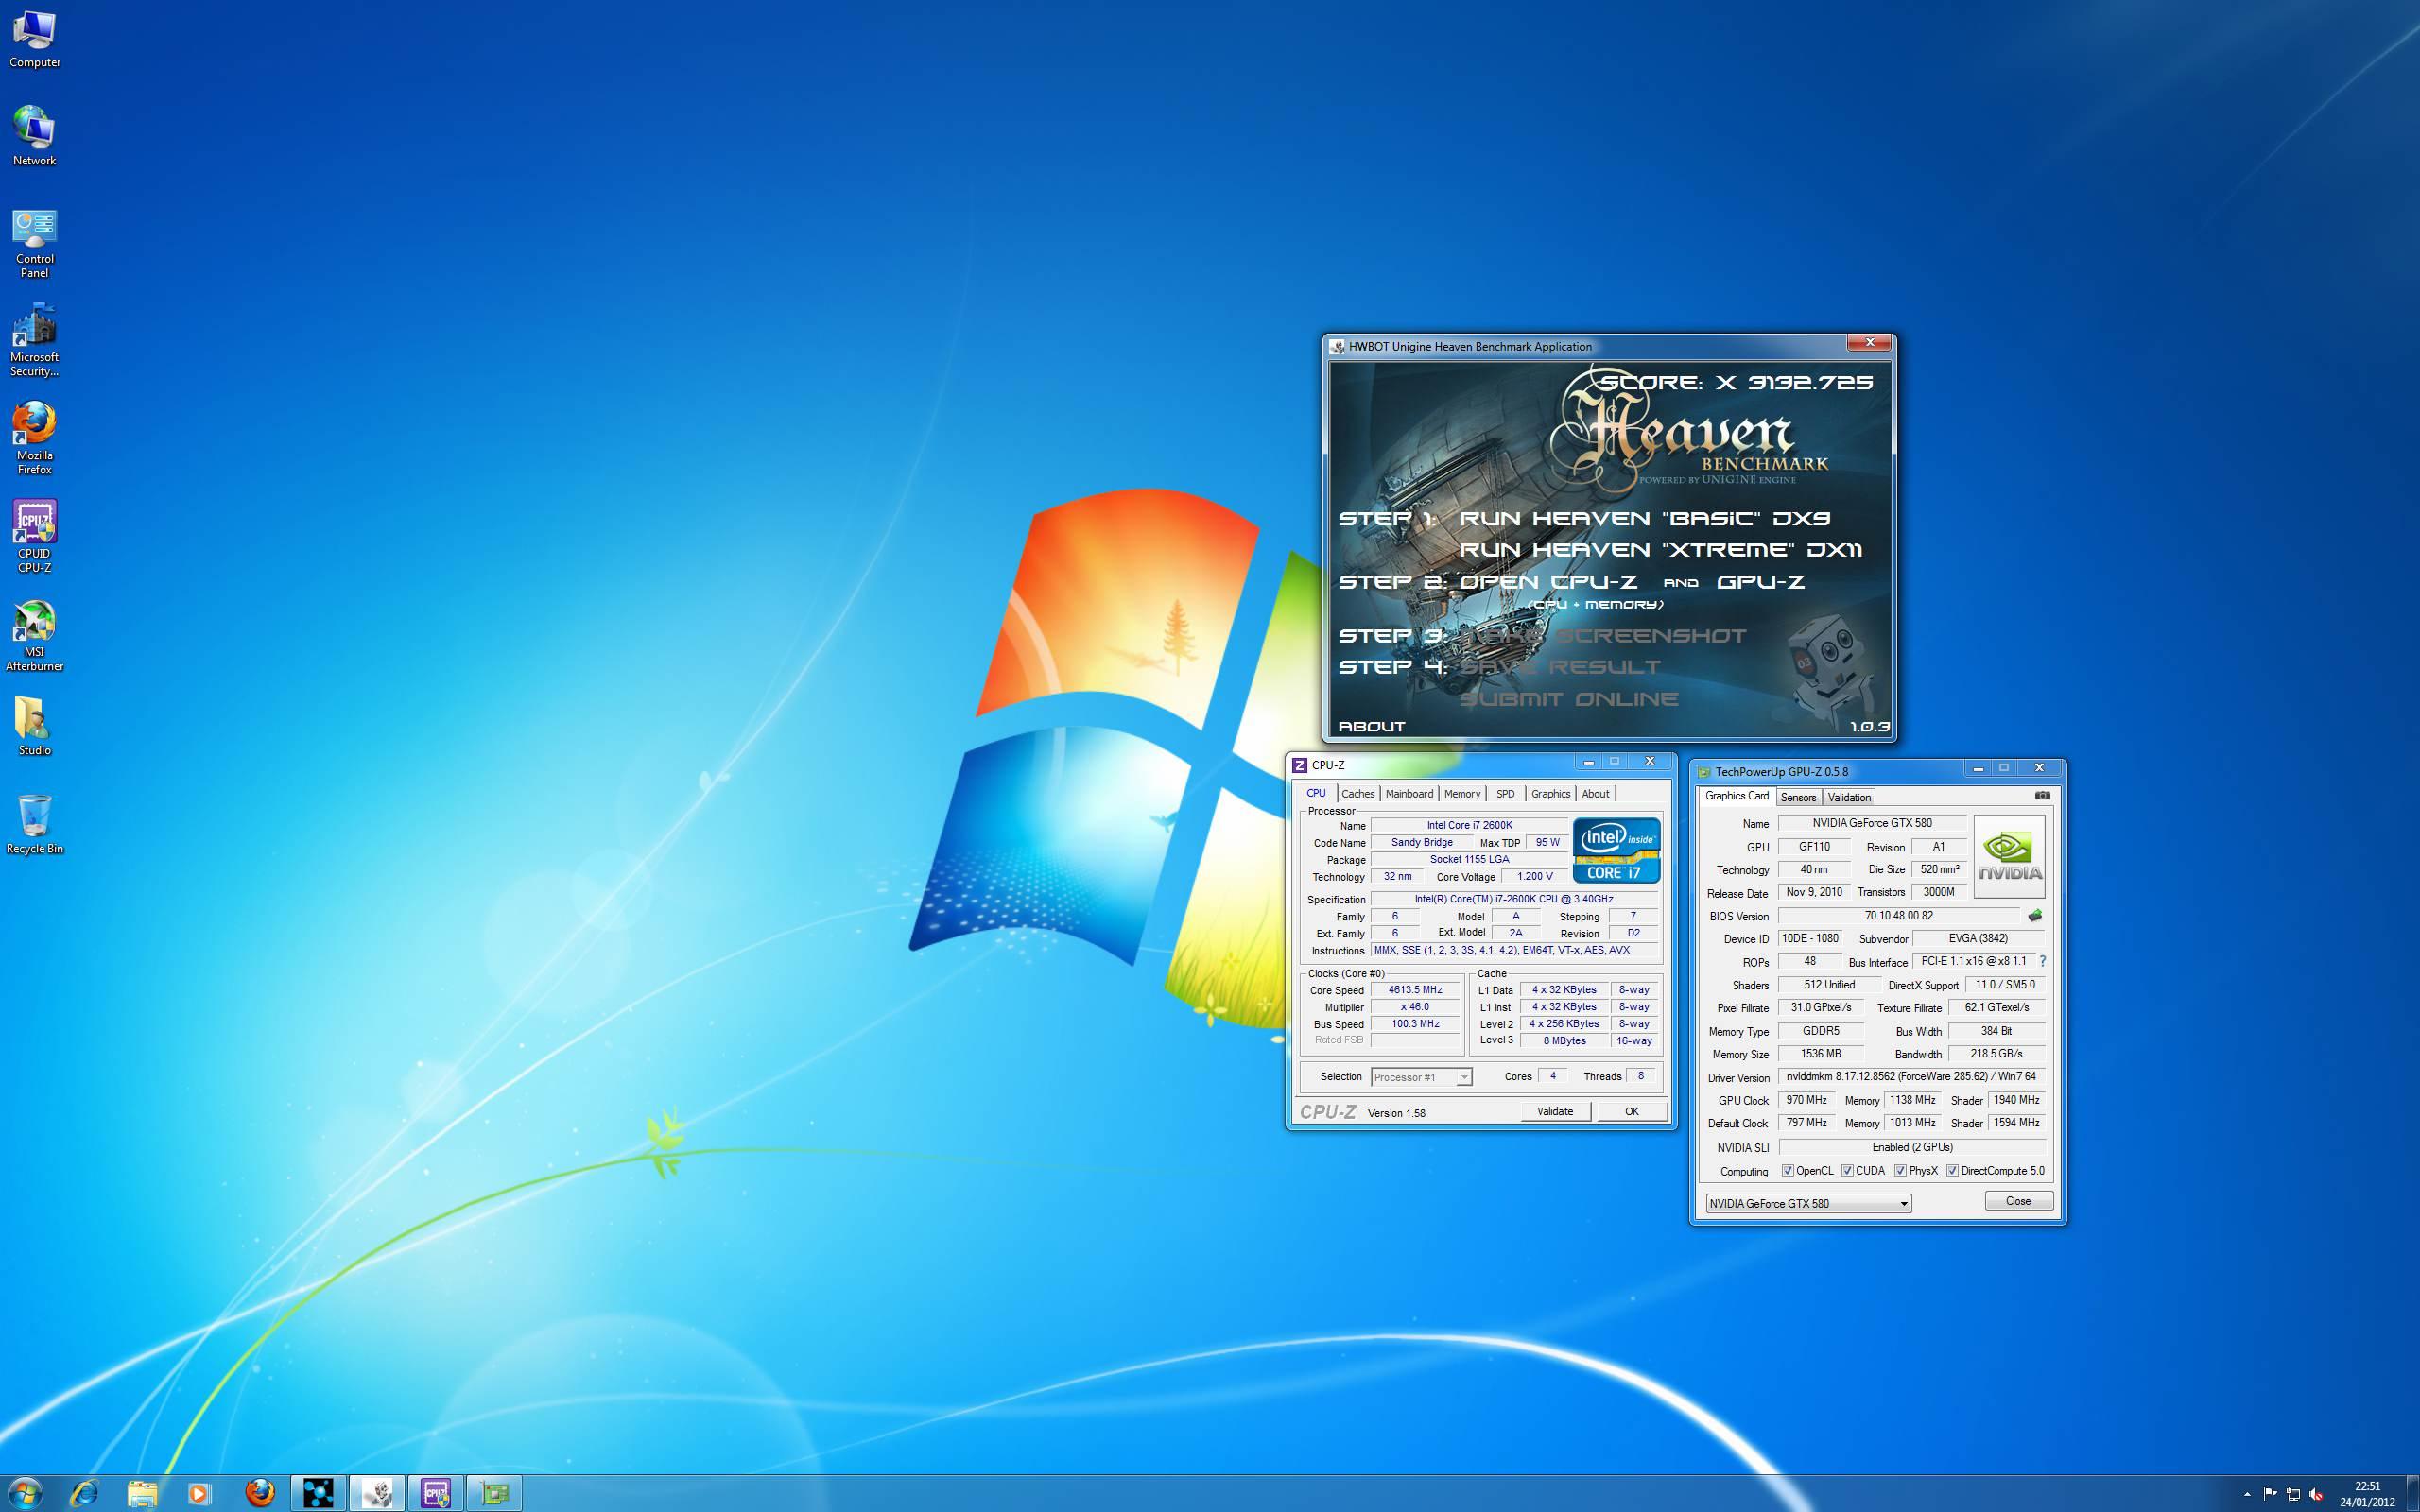Launch Mozilla Firefox from desktop
Screen dimensions: 2420x1512
(34, 439)
